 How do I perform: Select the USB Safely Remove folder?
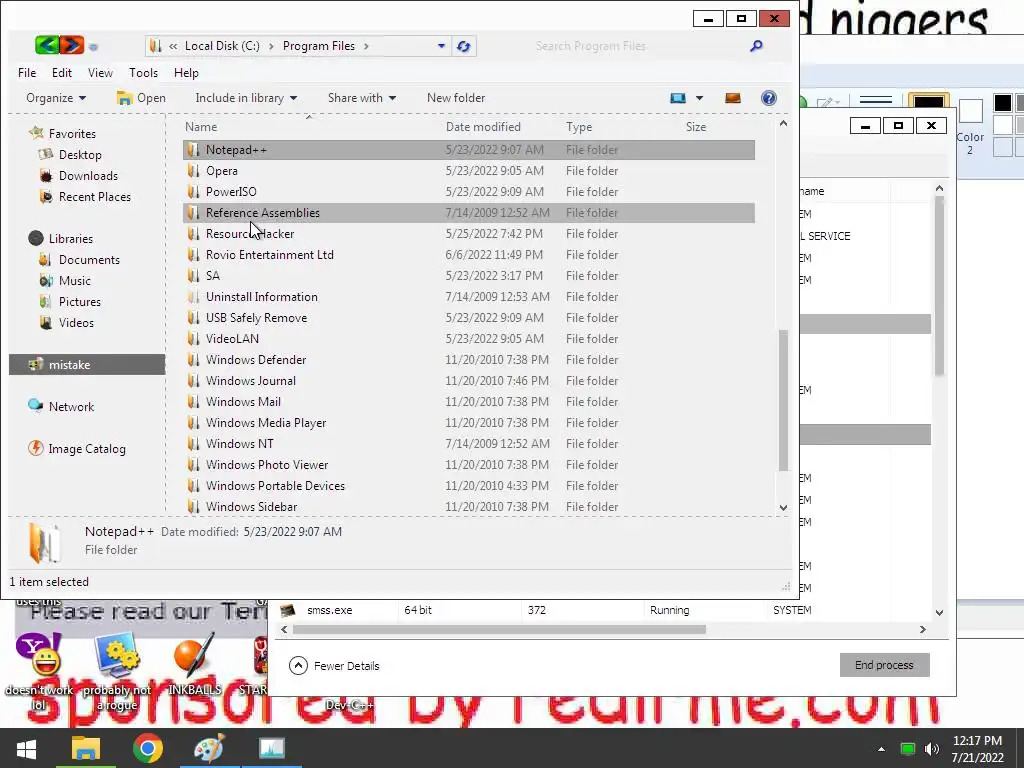(468, 317)
